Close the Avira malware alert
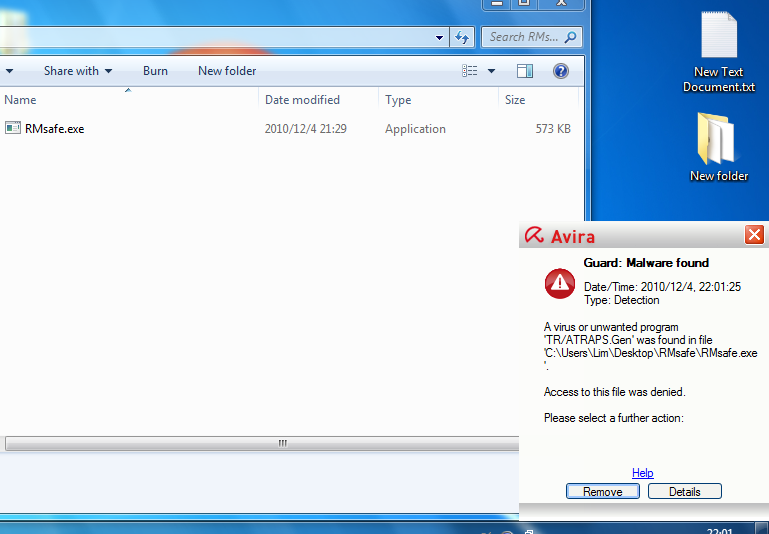The width and height of the screenshot is (769, 534). [x=754, y=235]
